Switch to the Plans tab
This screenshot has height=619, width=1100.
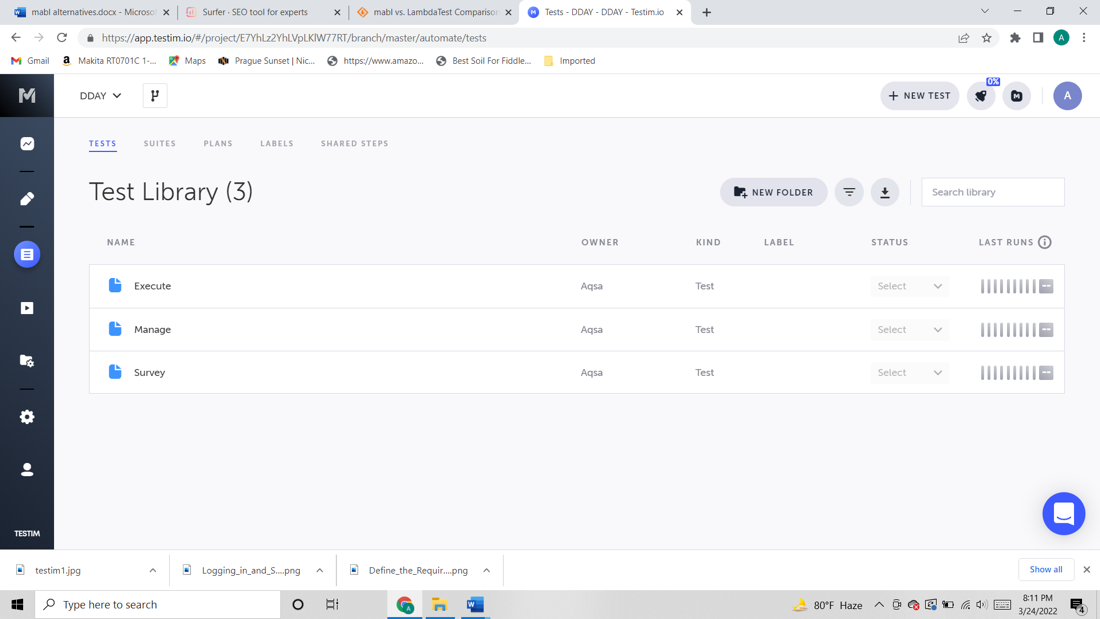(x=218, y=143)
